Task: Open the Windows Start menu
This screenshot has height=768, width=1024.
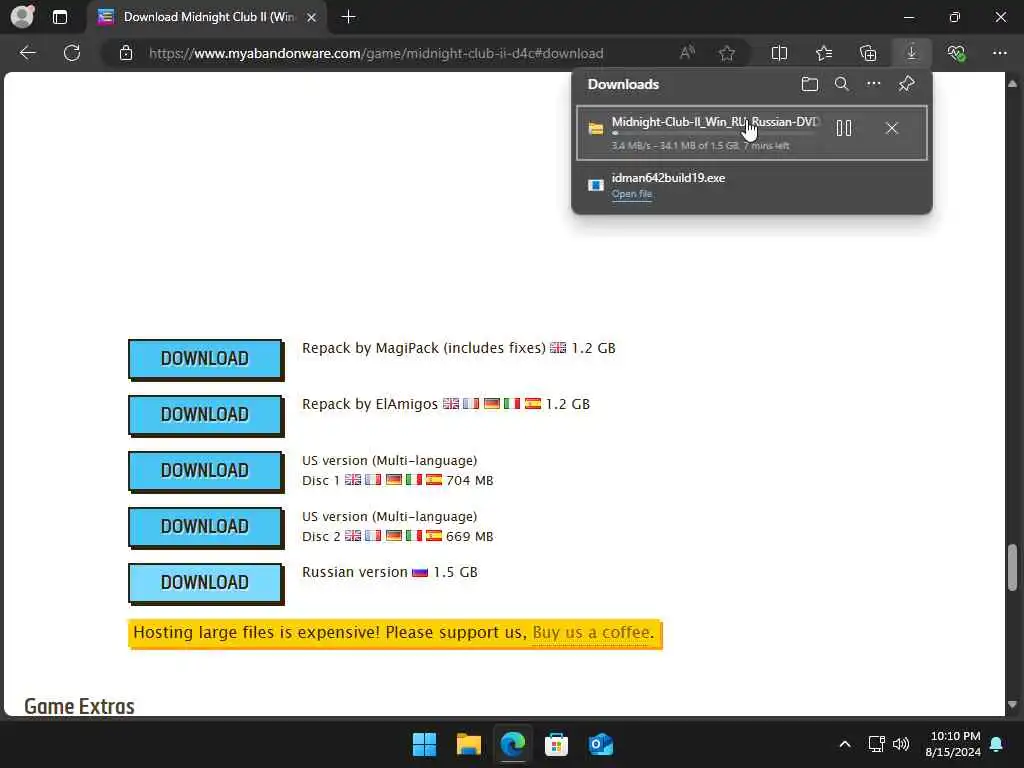Action: coord(424,744)
